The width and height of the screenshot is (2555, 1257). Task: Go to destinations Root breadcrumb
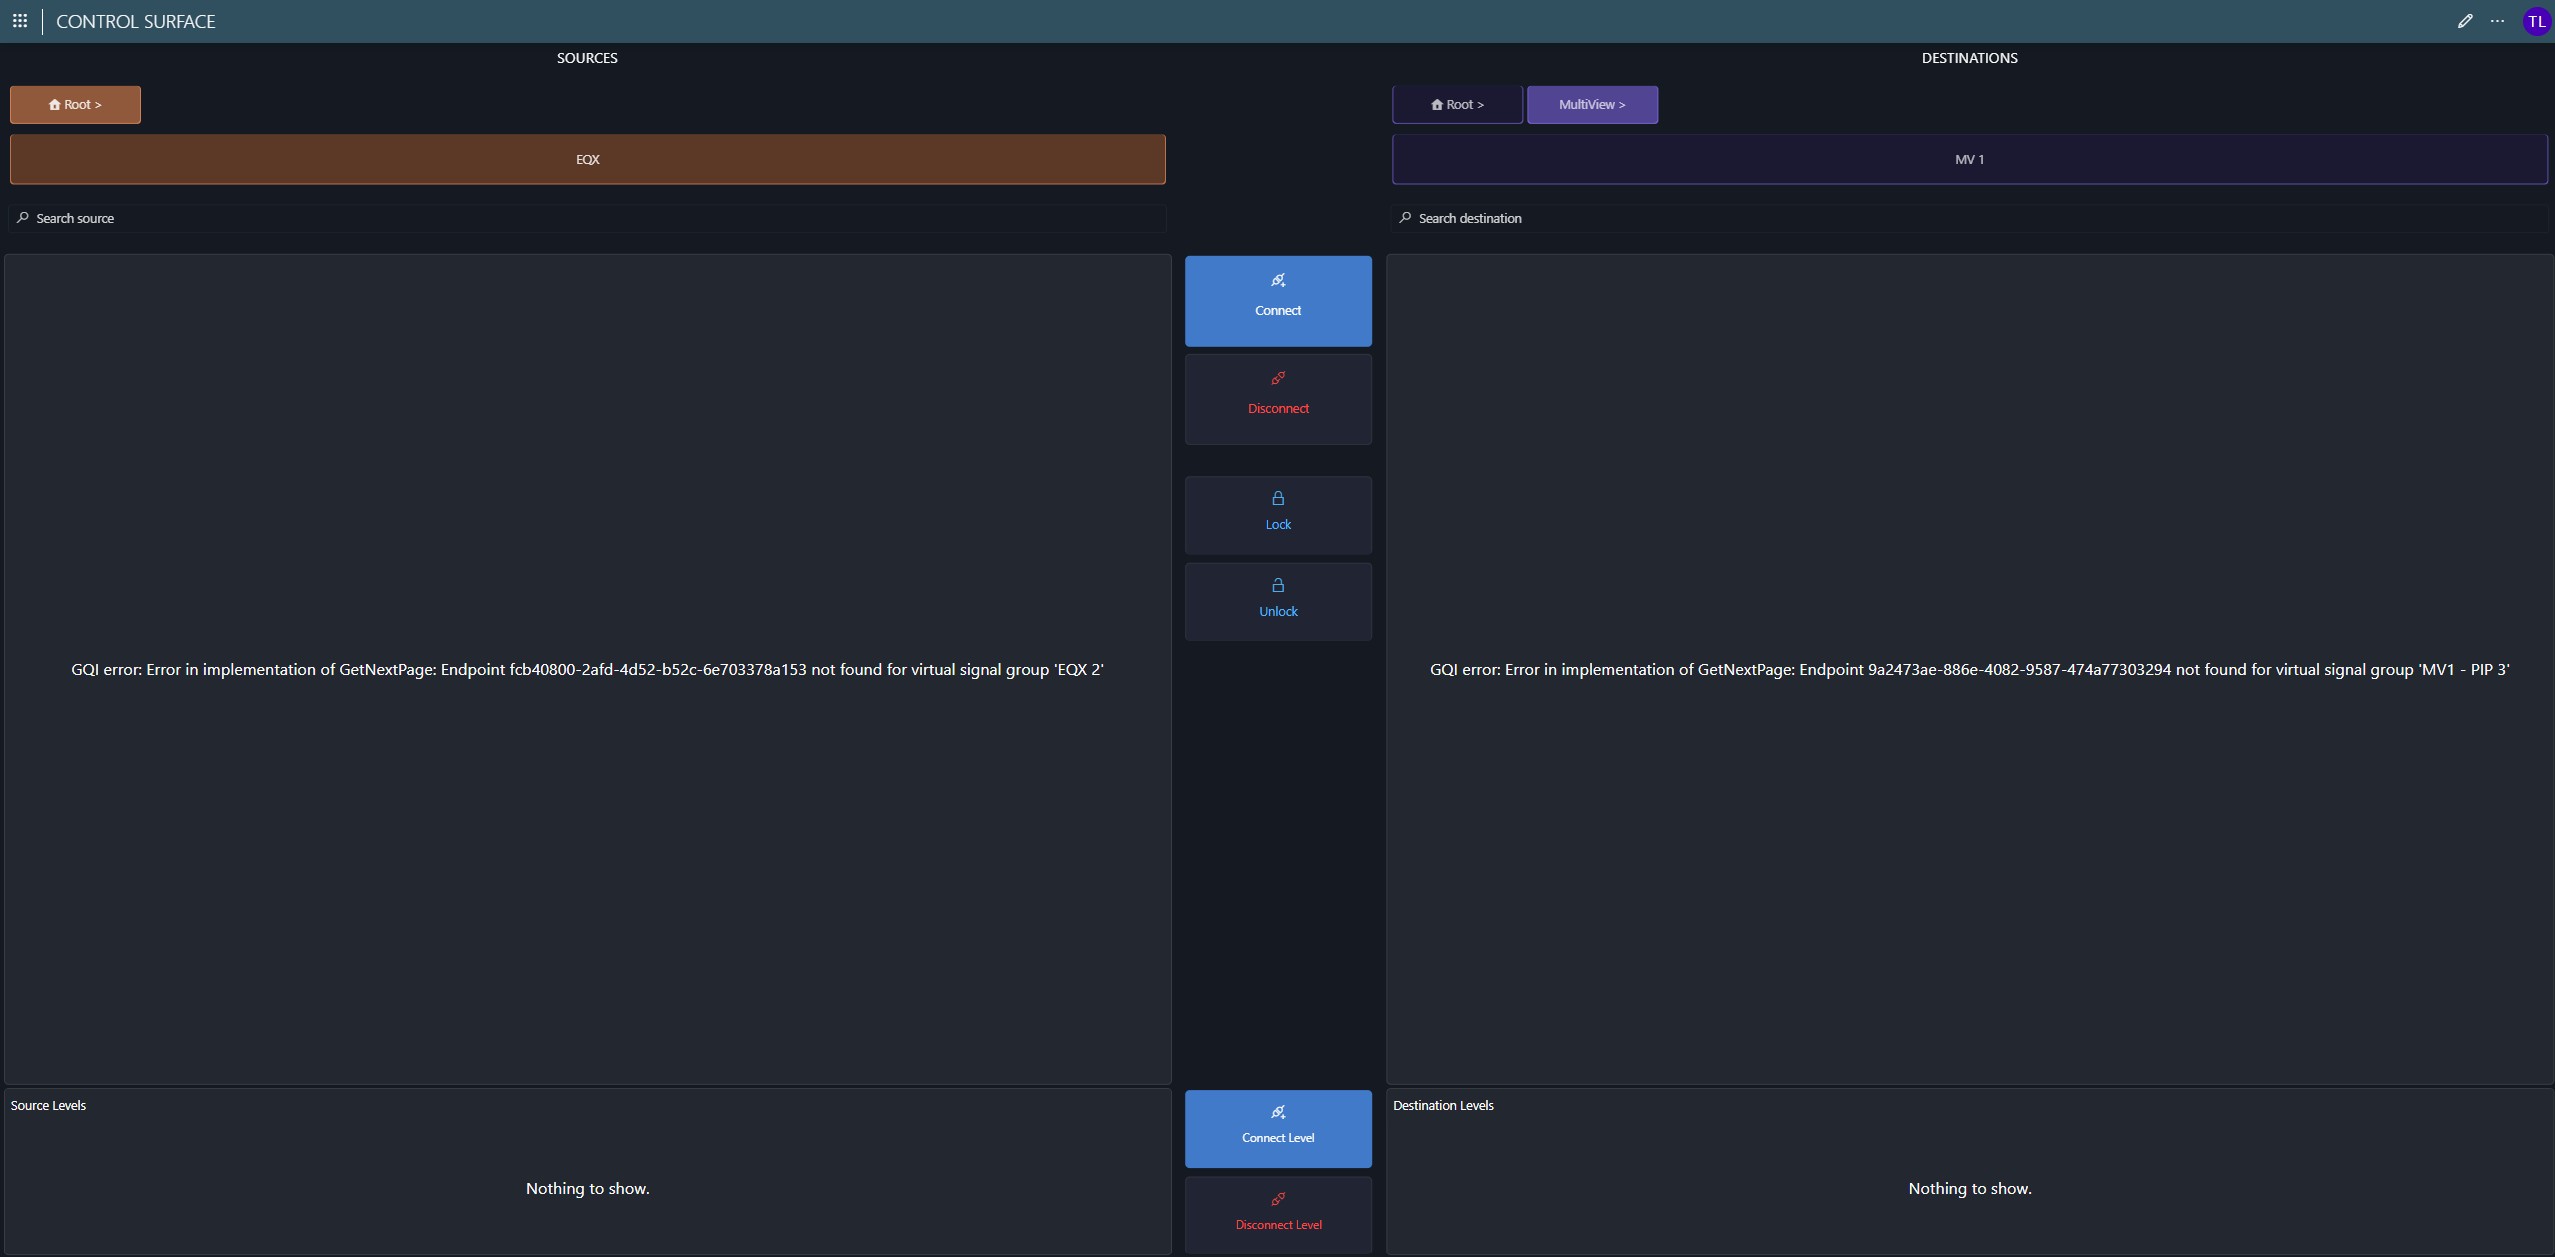[1456, 105]
